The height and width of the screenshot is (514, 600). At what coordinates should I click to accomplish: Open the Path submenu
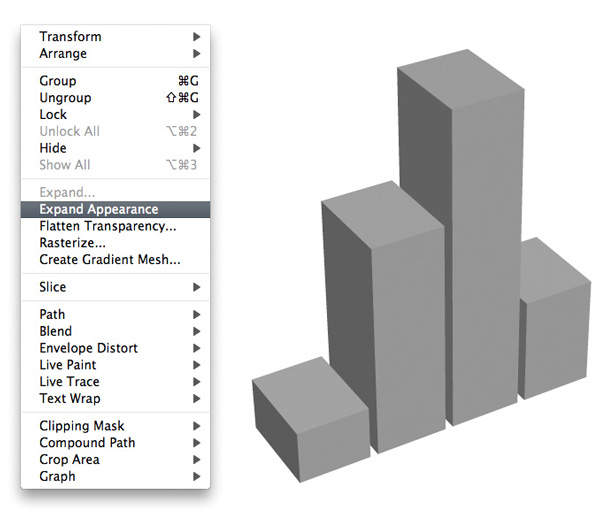coord(116,315)
